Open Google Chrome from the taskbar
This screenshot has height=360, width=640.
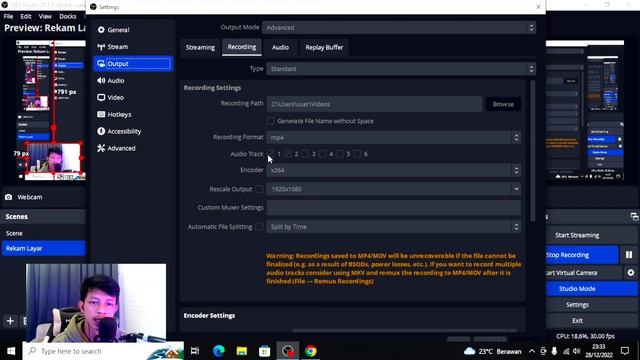311,351
